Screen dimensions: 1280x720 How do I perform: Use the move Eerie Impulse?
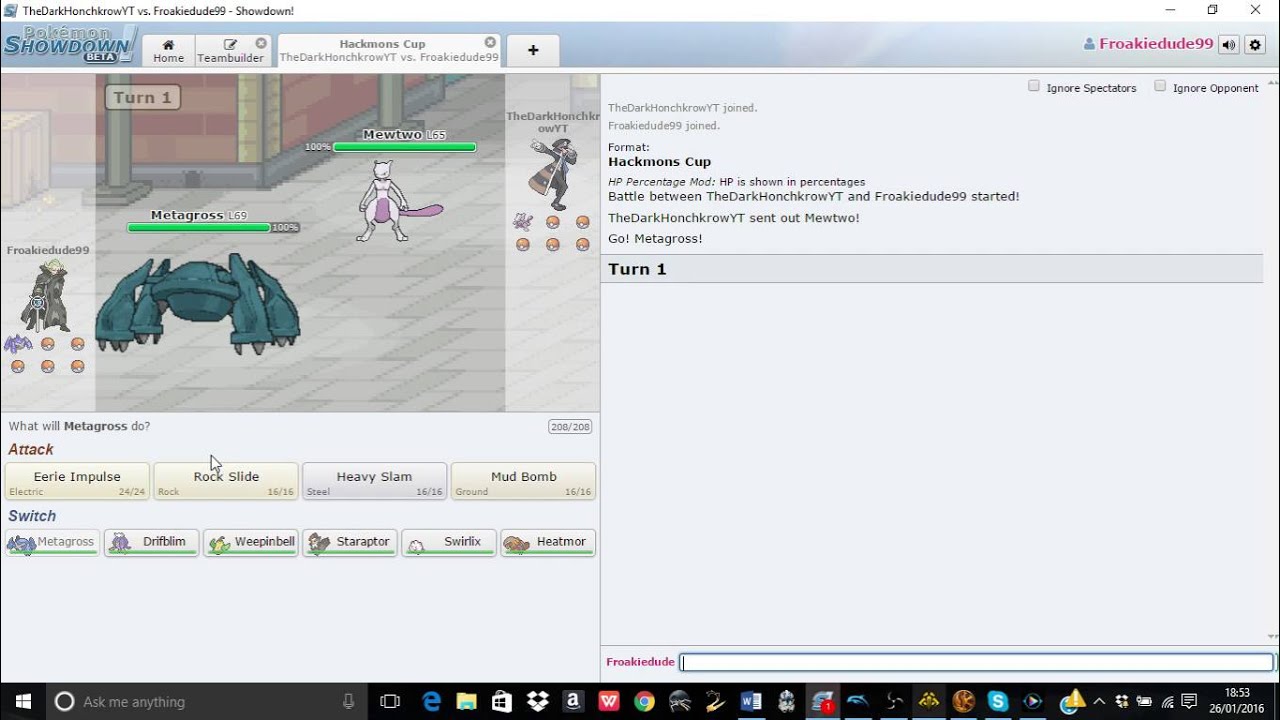(x=77, y=481)
